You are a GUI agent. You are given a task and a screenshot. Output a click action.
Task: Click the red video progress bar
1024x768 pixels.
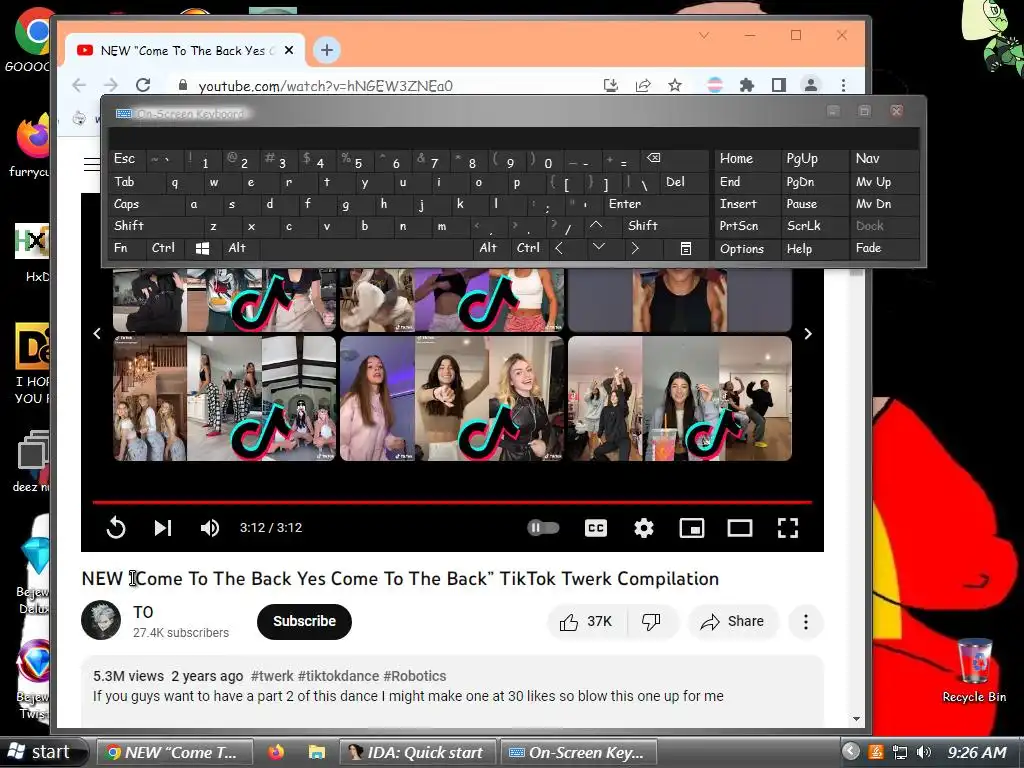click(x=452, y=502)
